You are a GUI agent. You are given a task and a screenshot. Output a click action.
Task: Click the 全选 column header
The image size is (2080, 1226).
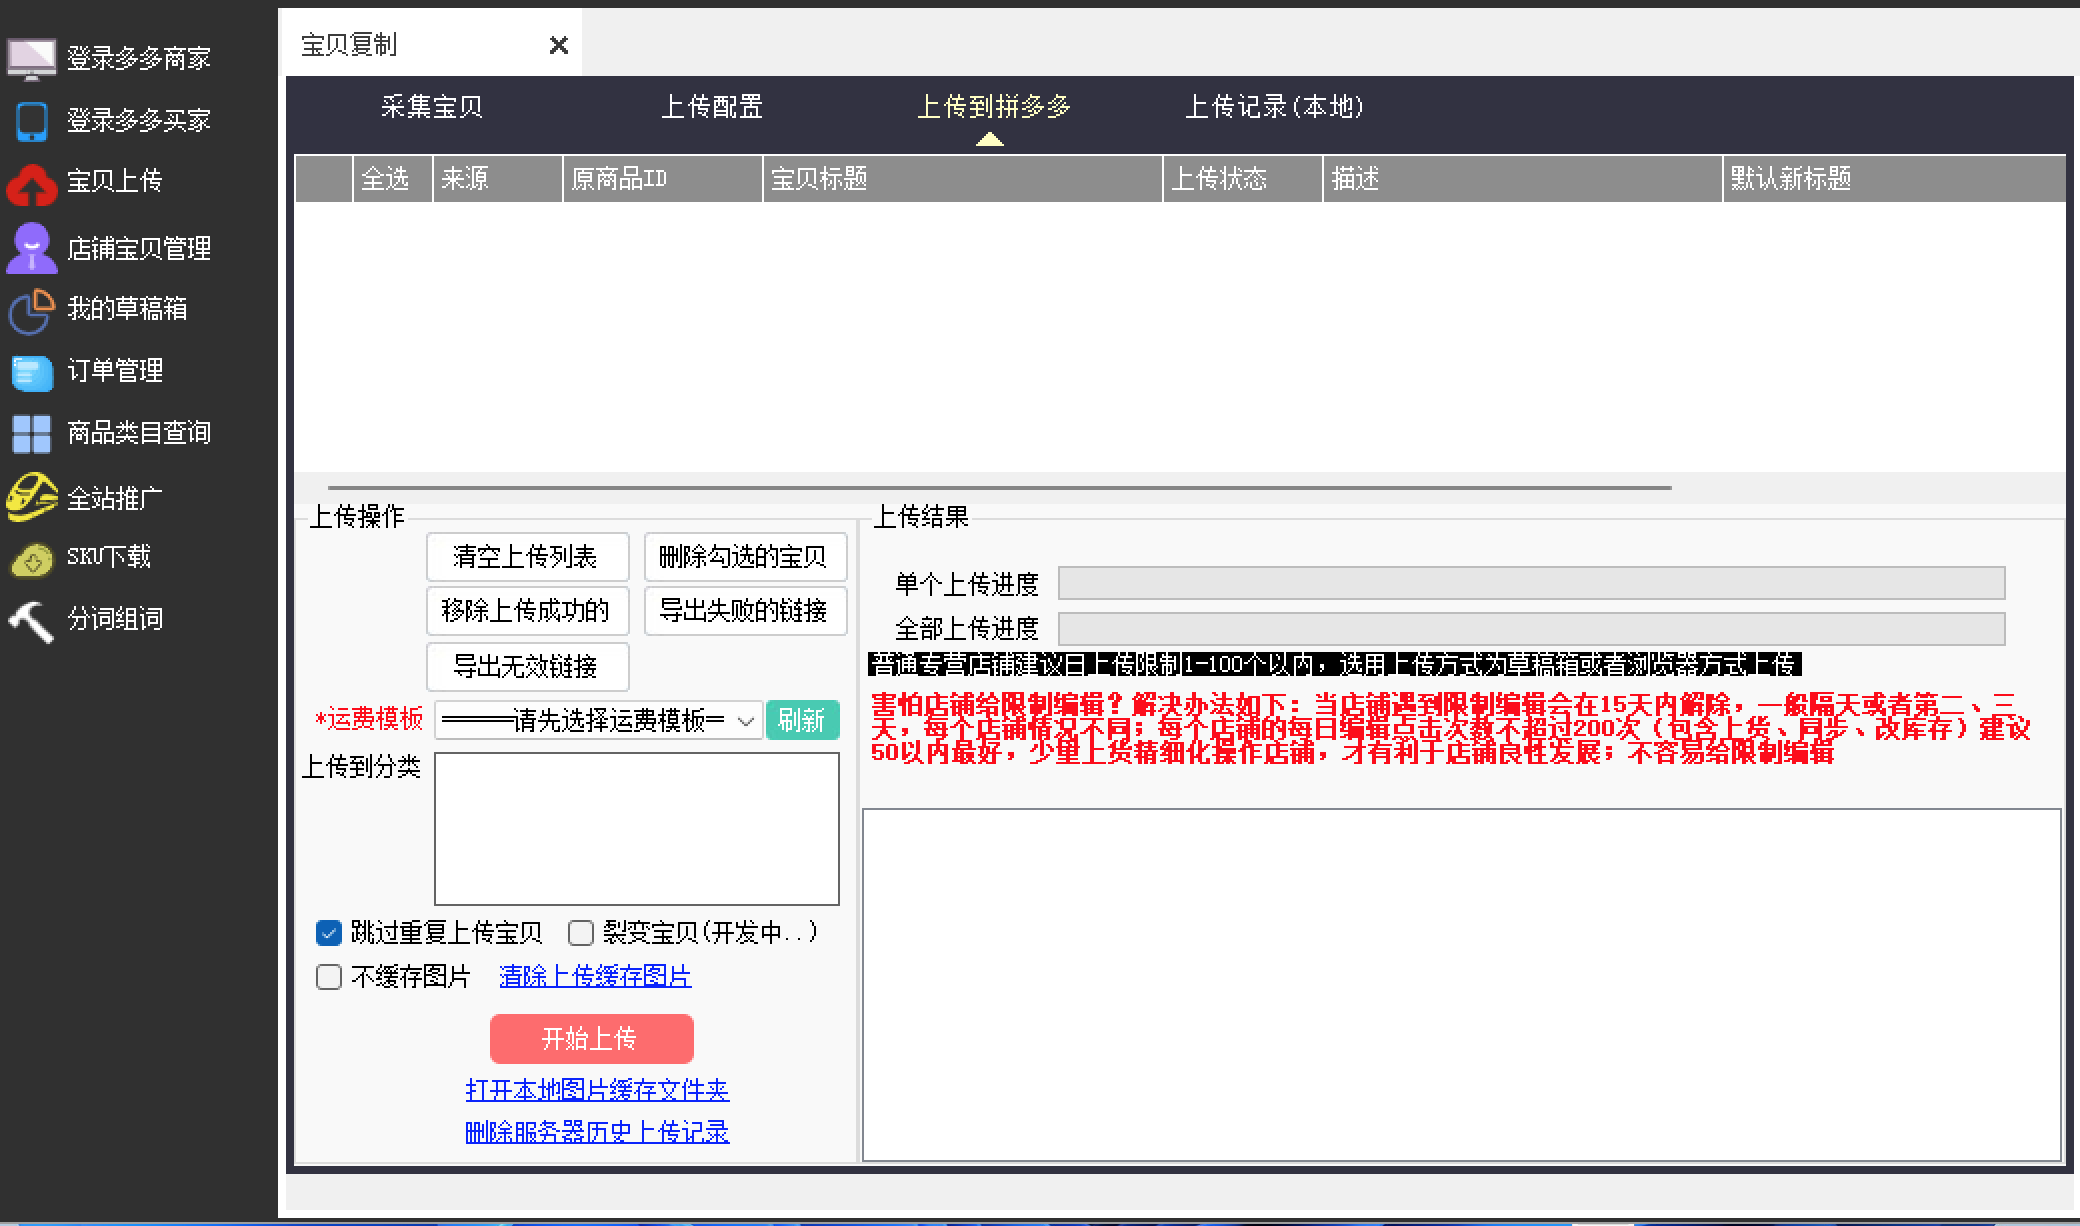(392, 179)
